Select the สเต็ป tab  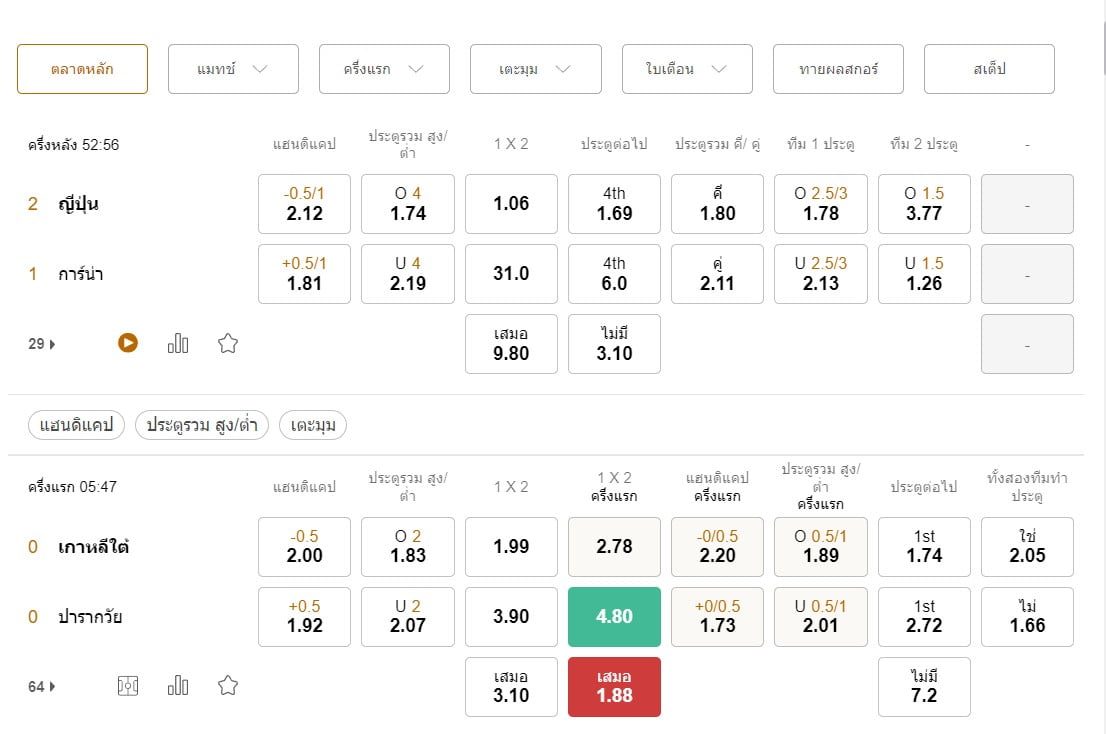[990, 69]
